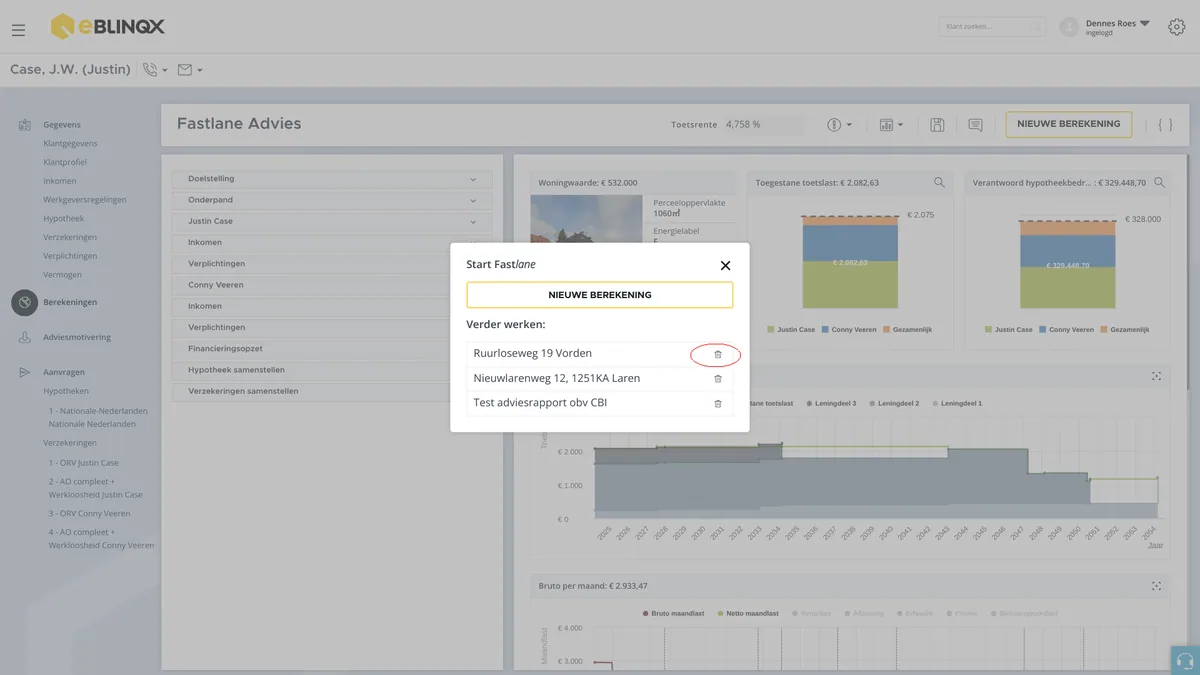Open the email envelope dropdown
The image size is (1200, 675).
coord(190,70)
